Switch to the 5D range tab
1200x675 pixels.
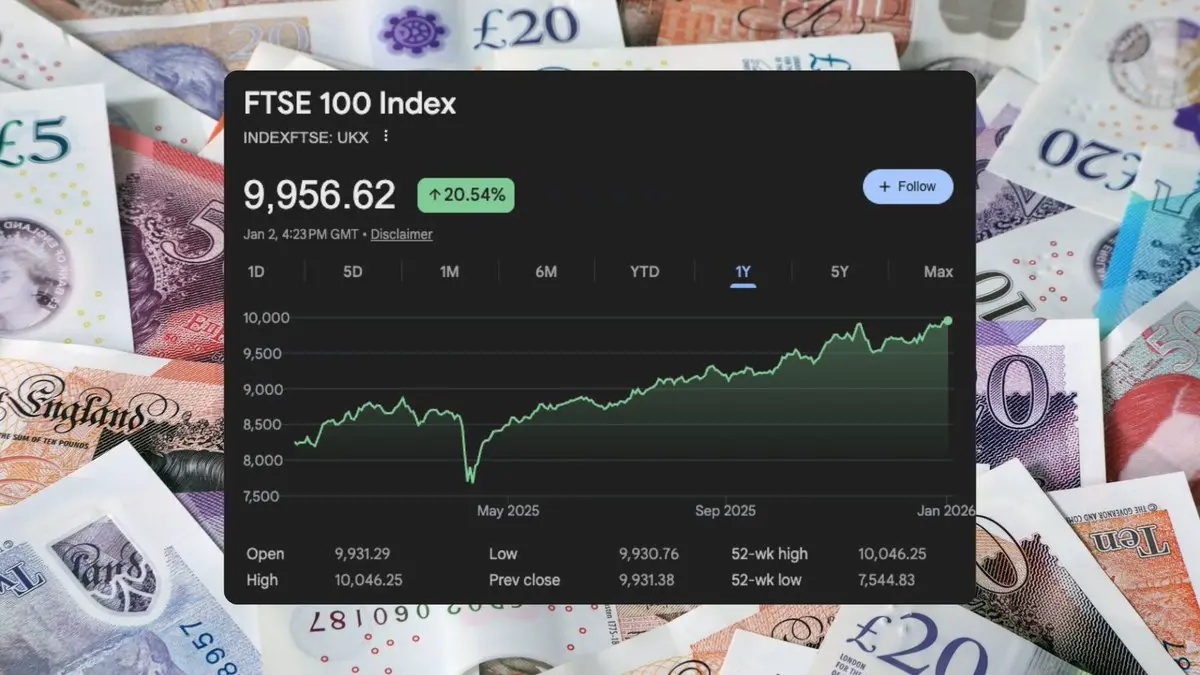[353, 271]
